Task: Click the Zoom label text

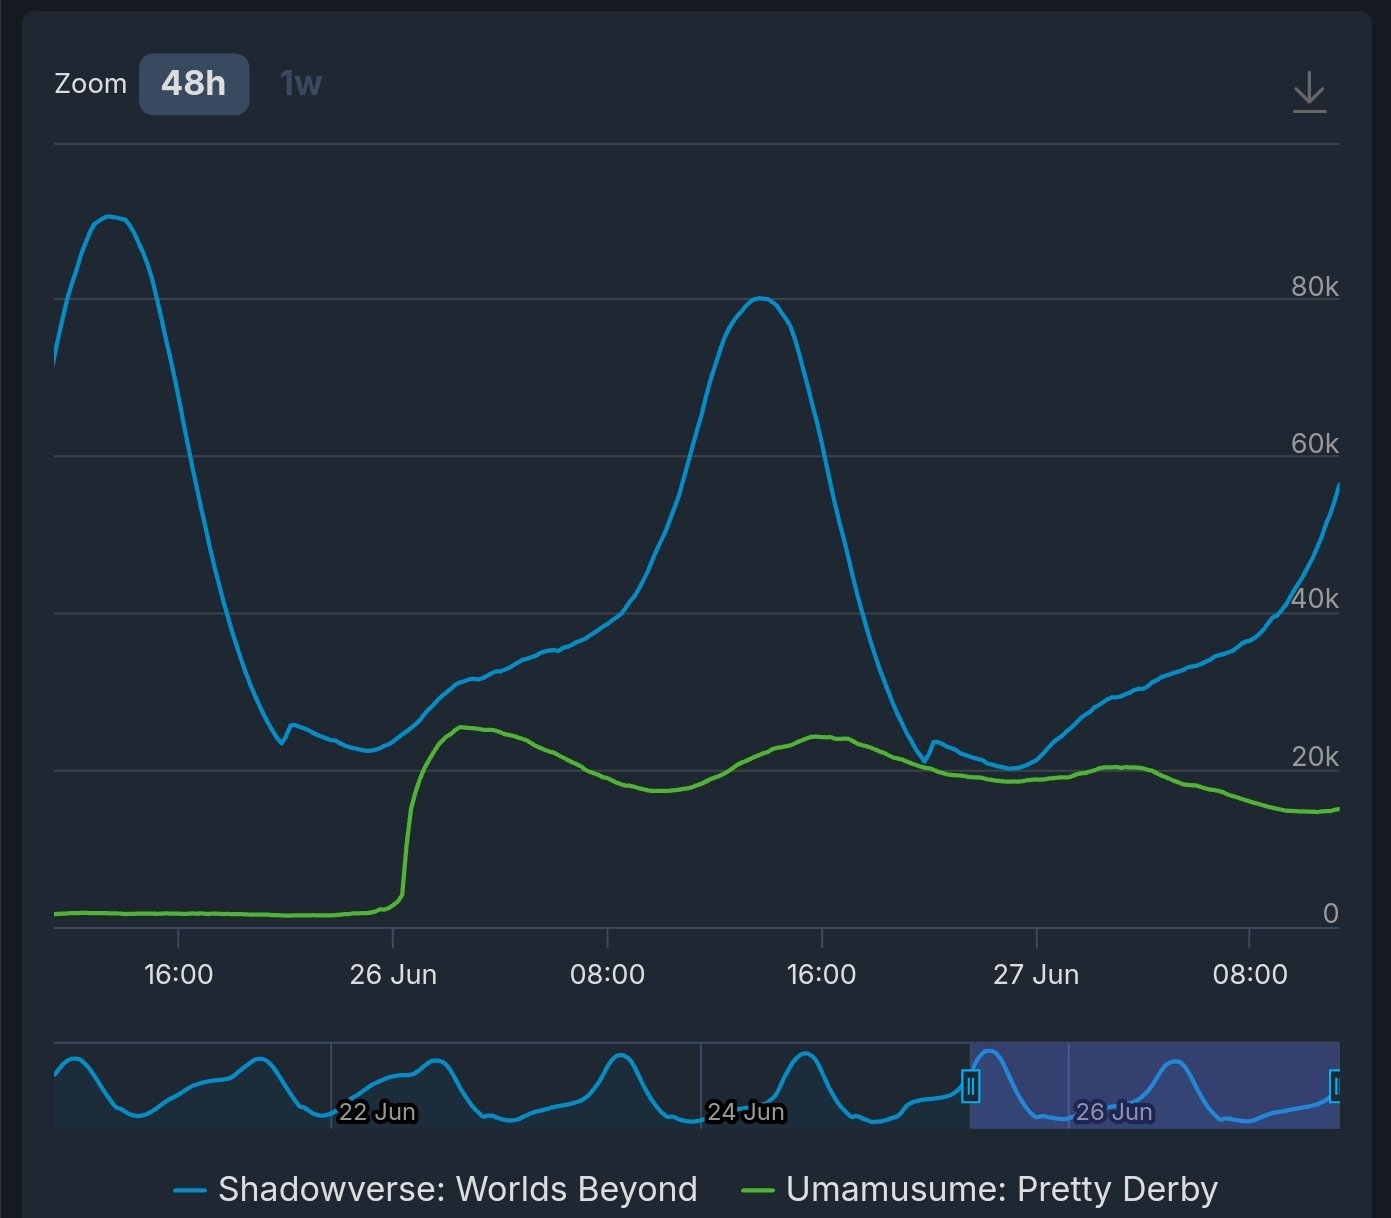Action: [x=91, y=84]
